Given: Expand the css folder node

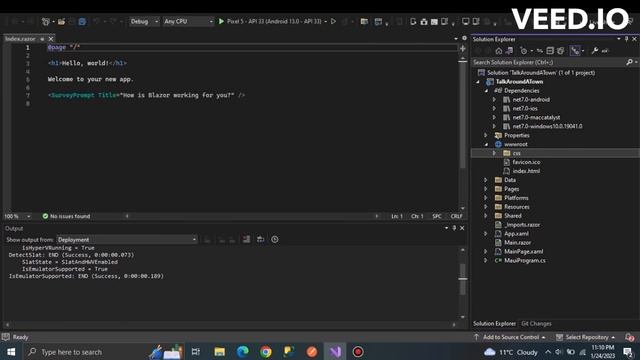Looking at the screenshot, I should pyautogui.click(x=494, y=153).
